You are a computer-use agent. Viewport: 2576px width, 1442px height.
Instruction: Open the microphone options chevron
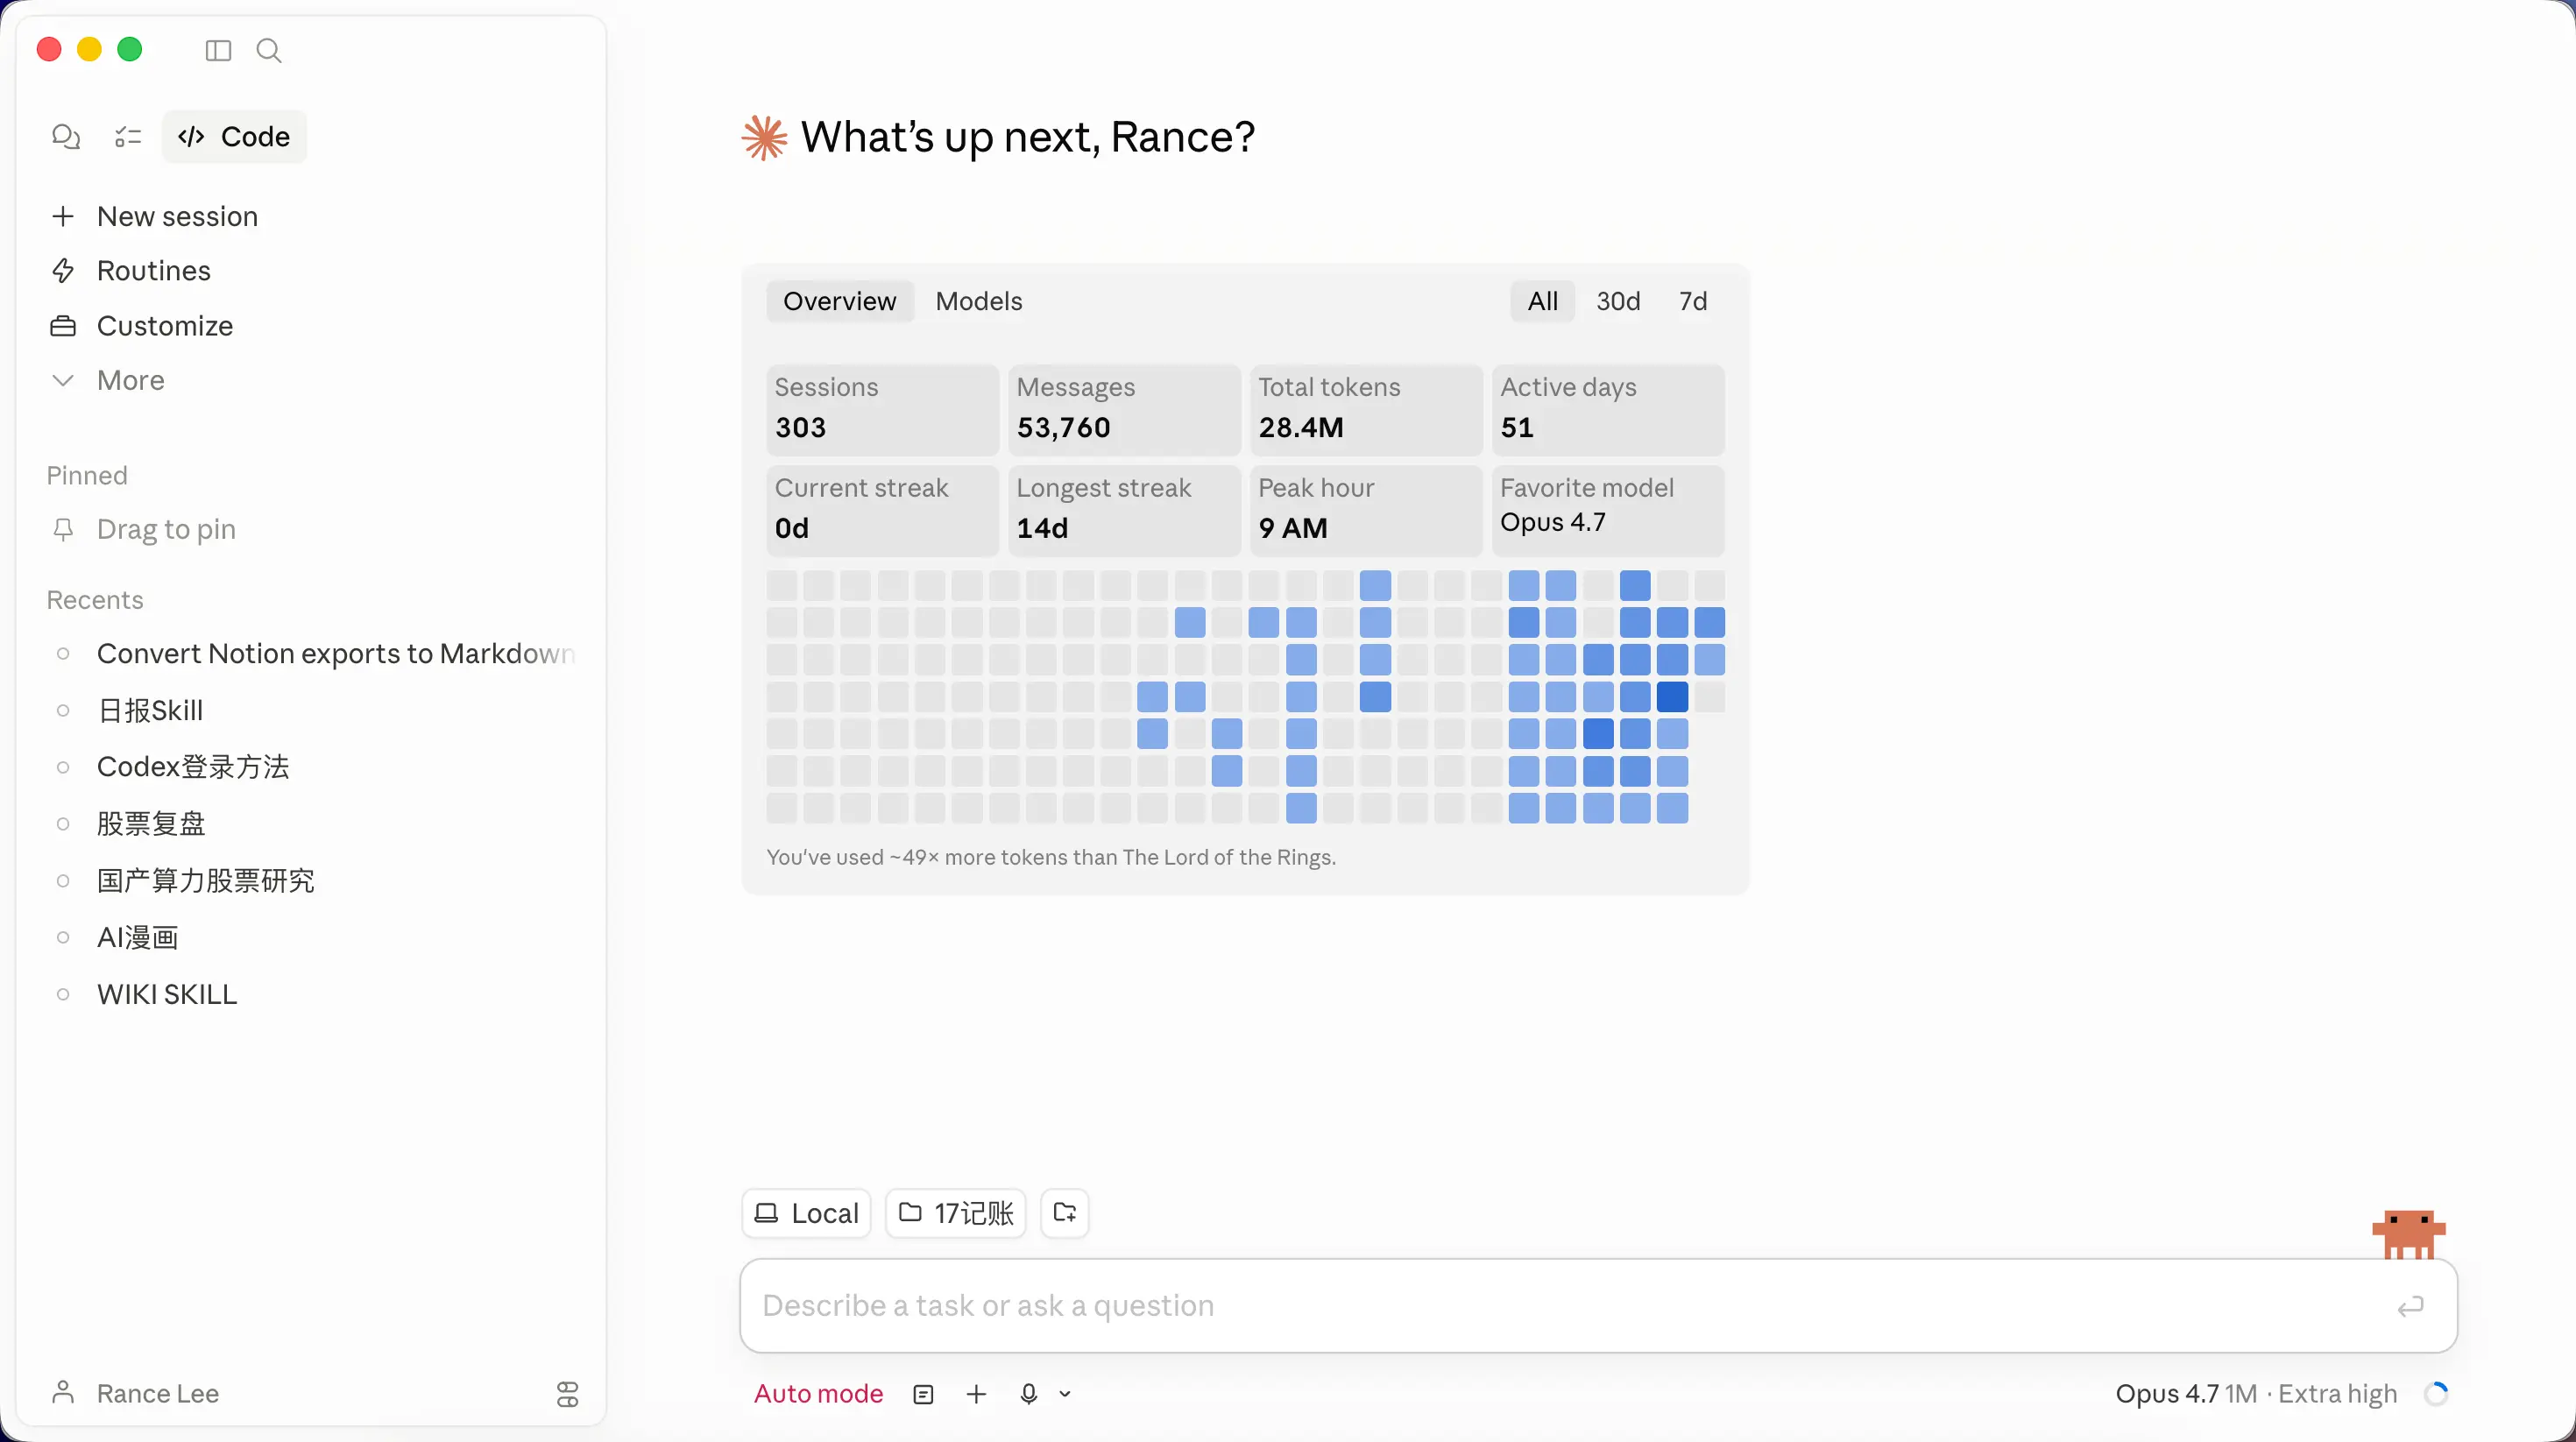pos(1065,1393)
